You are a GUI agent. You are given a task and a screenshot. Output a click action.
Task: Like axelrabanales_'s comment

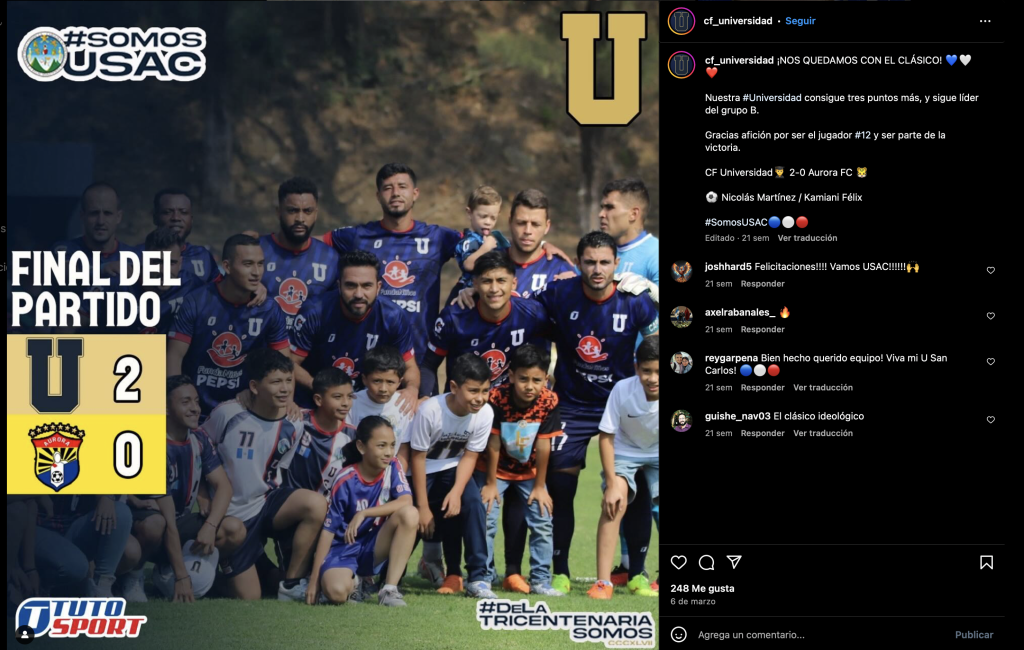click(991, 316)
